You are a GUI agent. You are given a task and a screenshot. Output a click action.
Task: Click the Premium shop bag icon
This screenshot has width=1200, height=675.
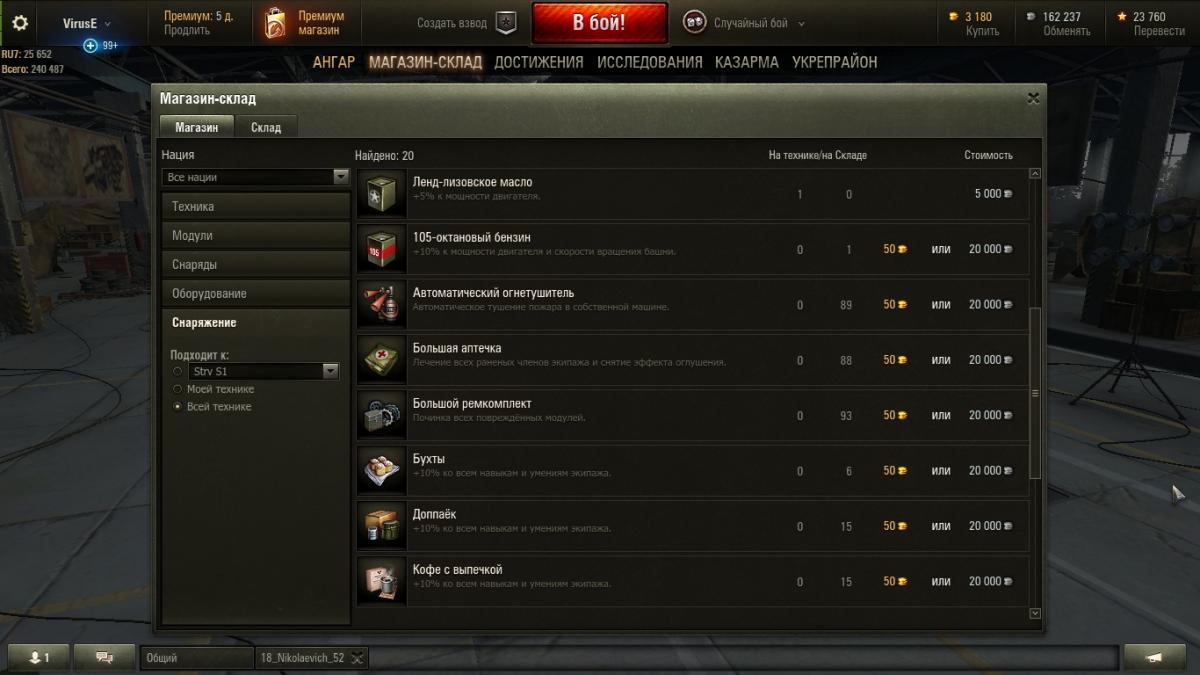coord(275,24)
